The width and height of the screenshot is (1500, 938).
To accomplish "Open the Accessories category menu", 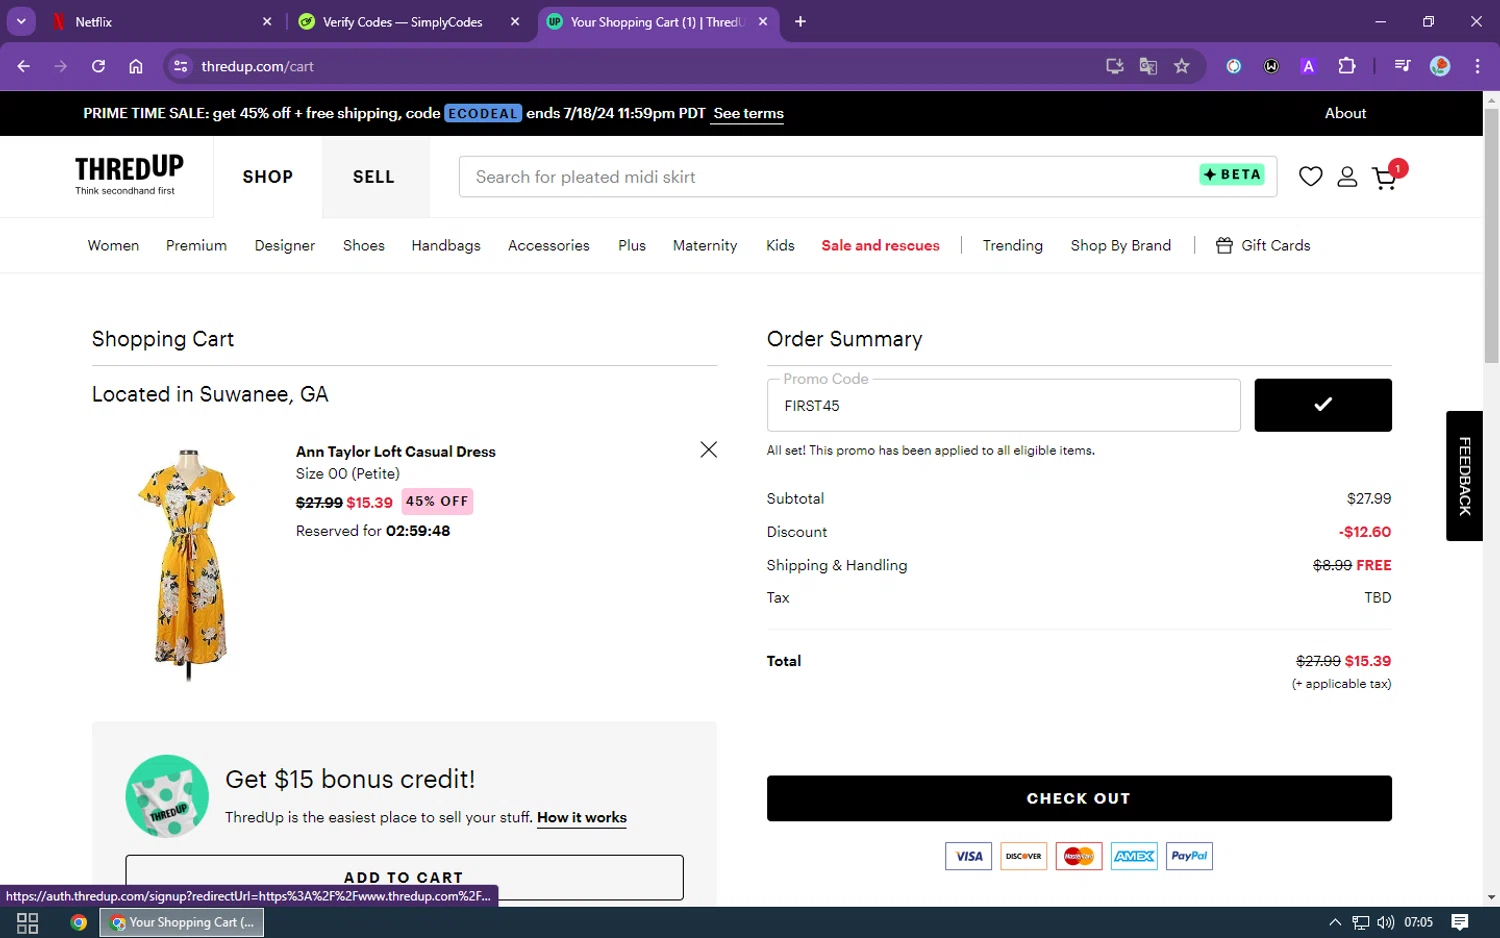I will (549, 246).
